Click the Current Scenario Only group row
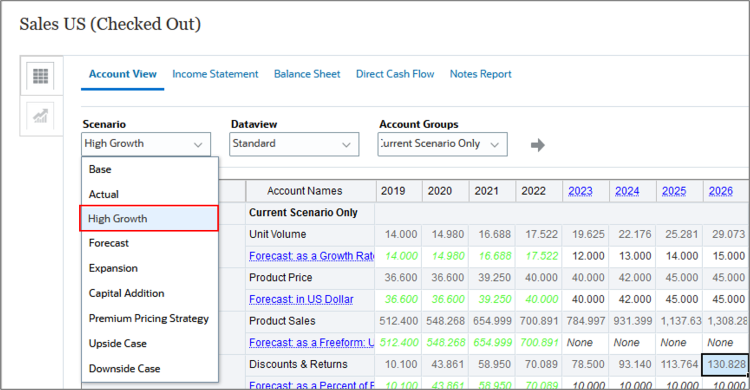The height and width of the screenshot is (390, 750). [x=303, y=212]
